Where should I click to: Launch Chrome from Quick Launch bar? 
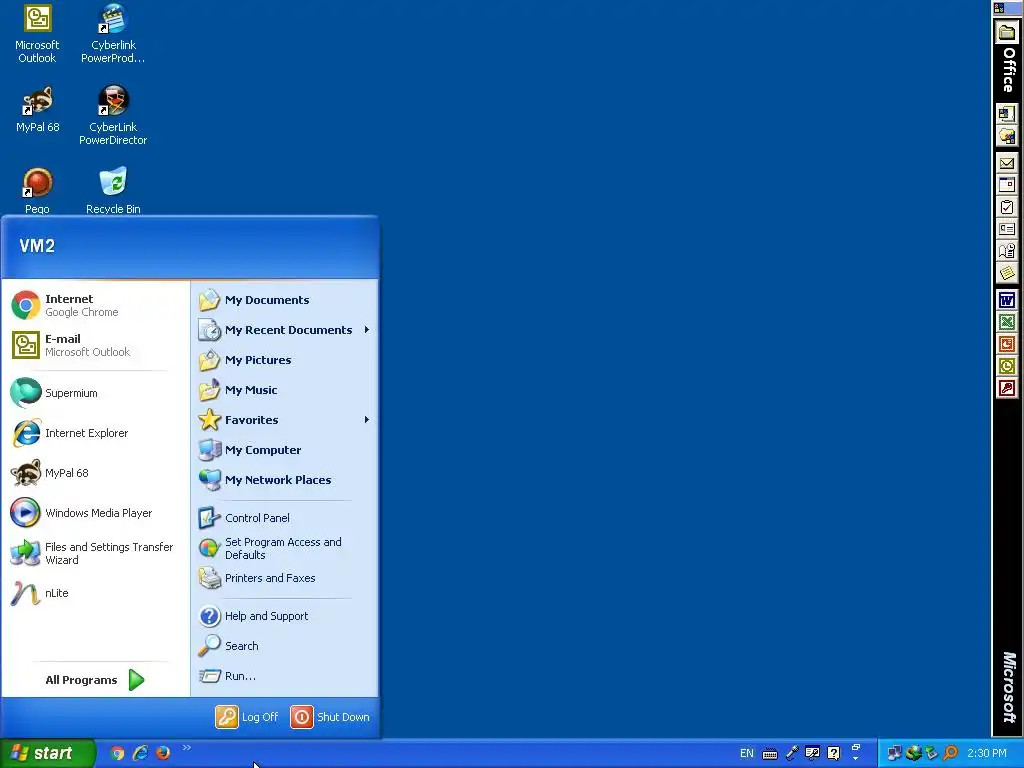(117, 753)
